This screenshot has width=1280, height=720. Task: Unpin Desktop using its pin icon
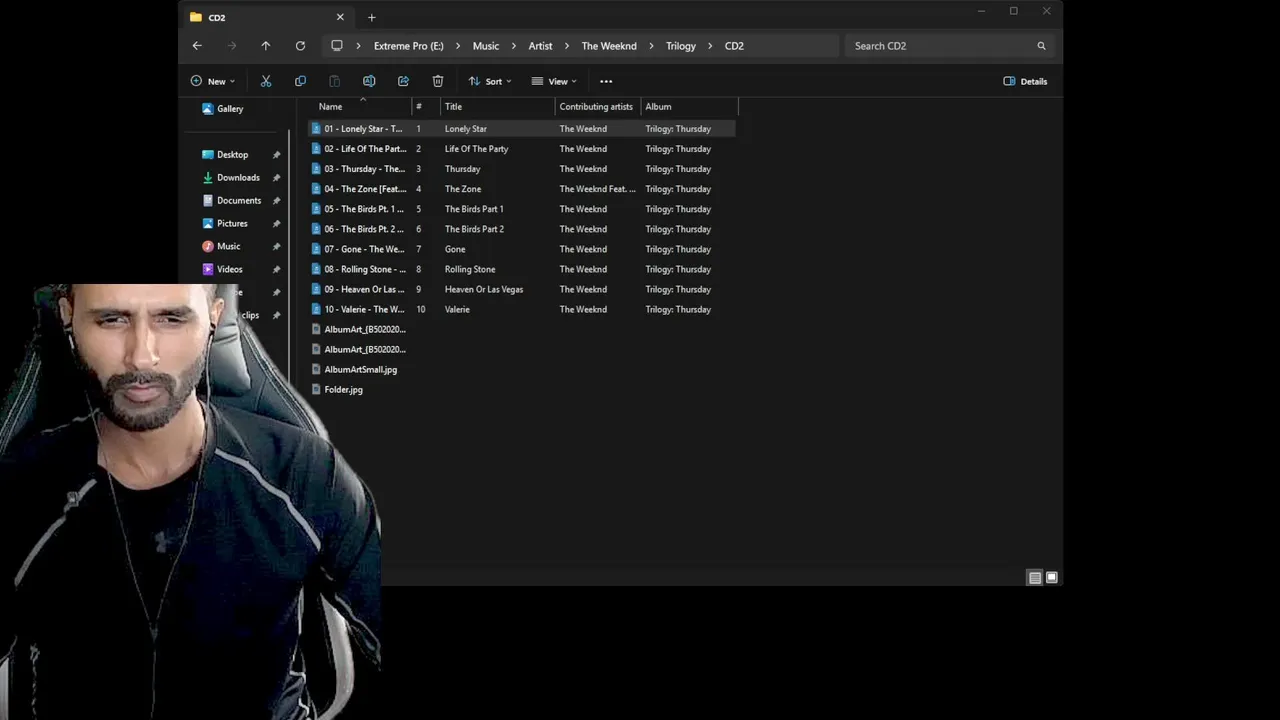tap(276, 155)
